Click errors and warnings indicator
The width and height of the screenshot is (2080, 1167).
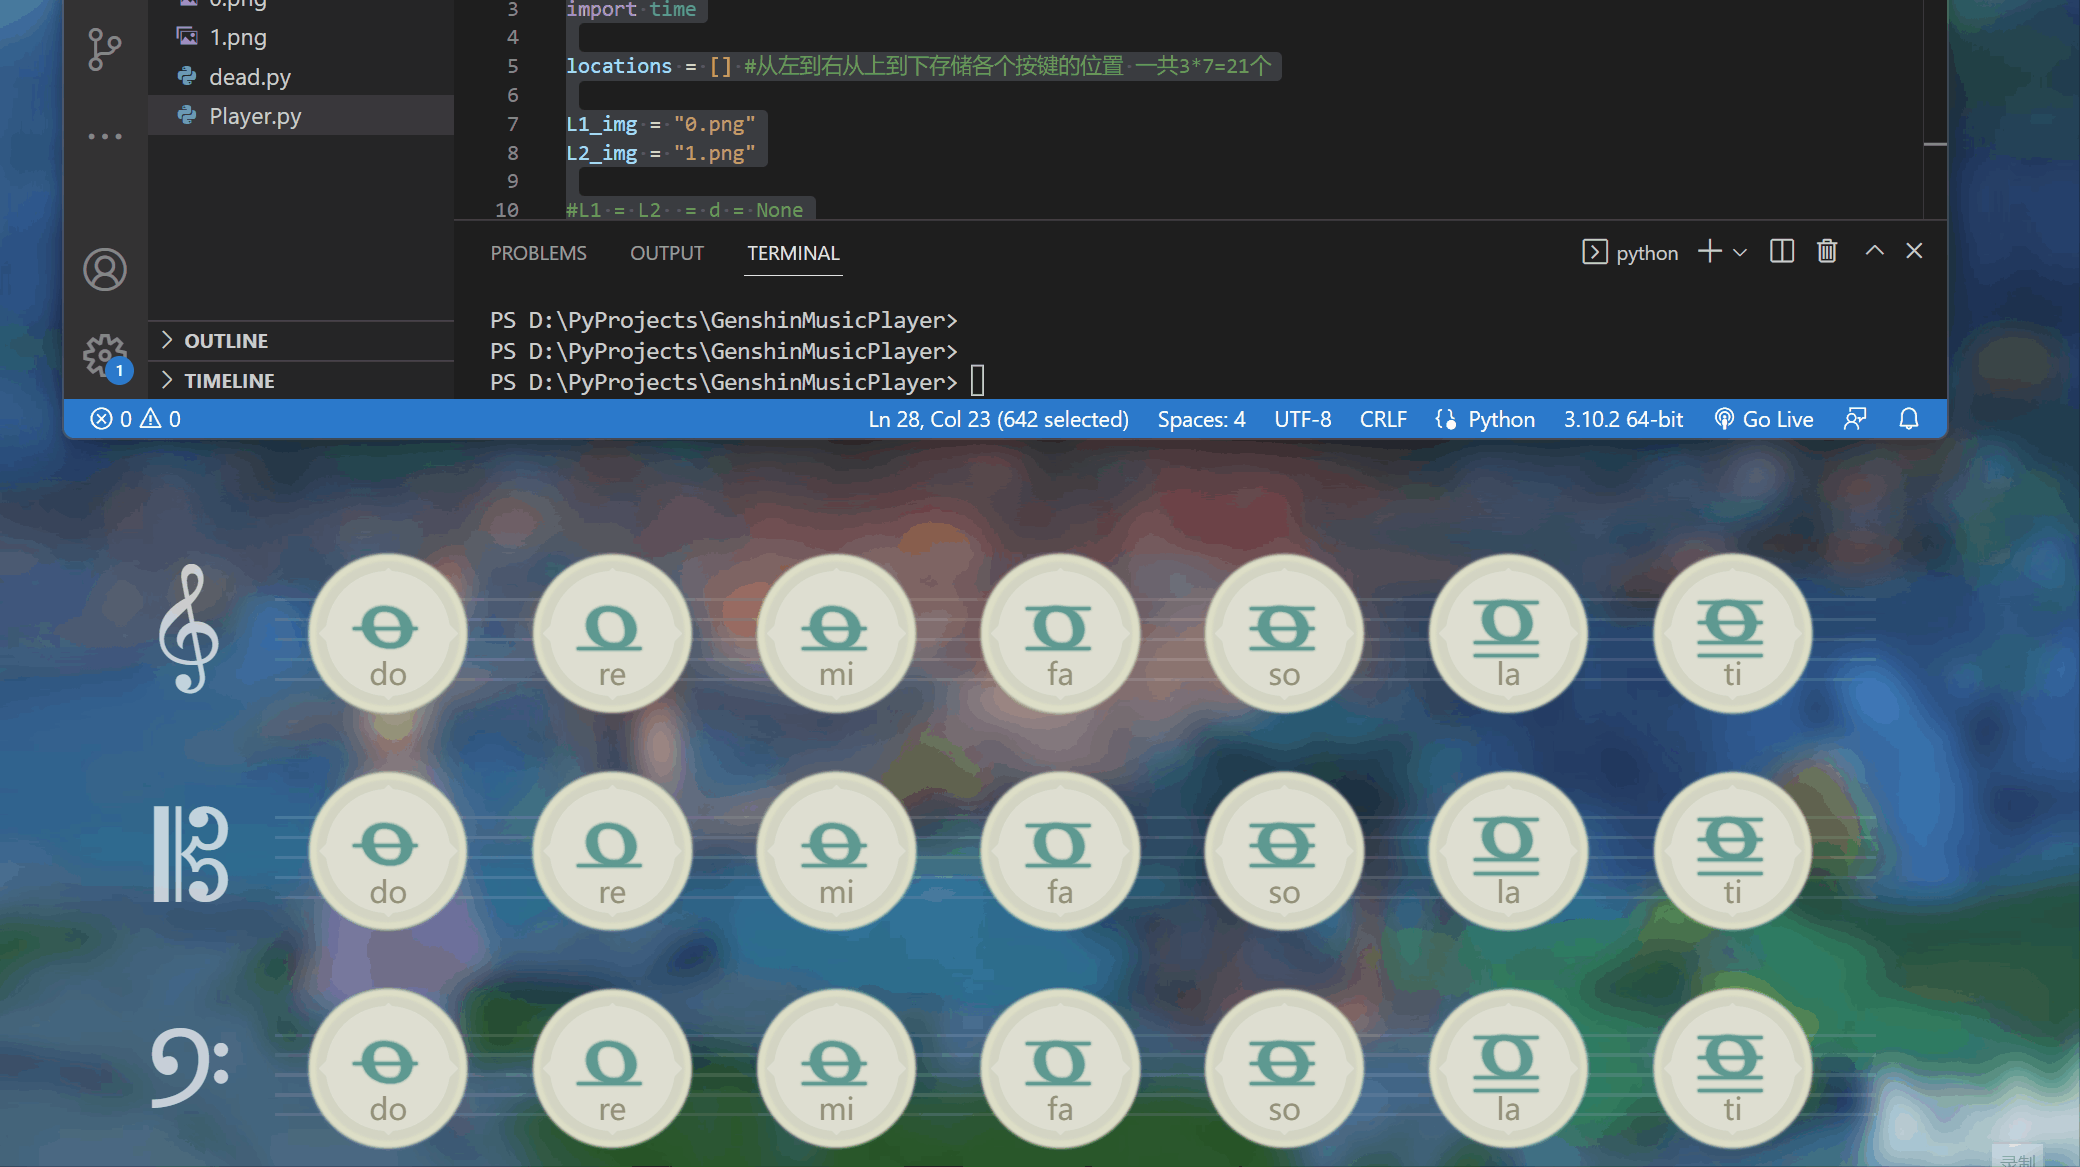pyautogui.click(x=135, y=419)
